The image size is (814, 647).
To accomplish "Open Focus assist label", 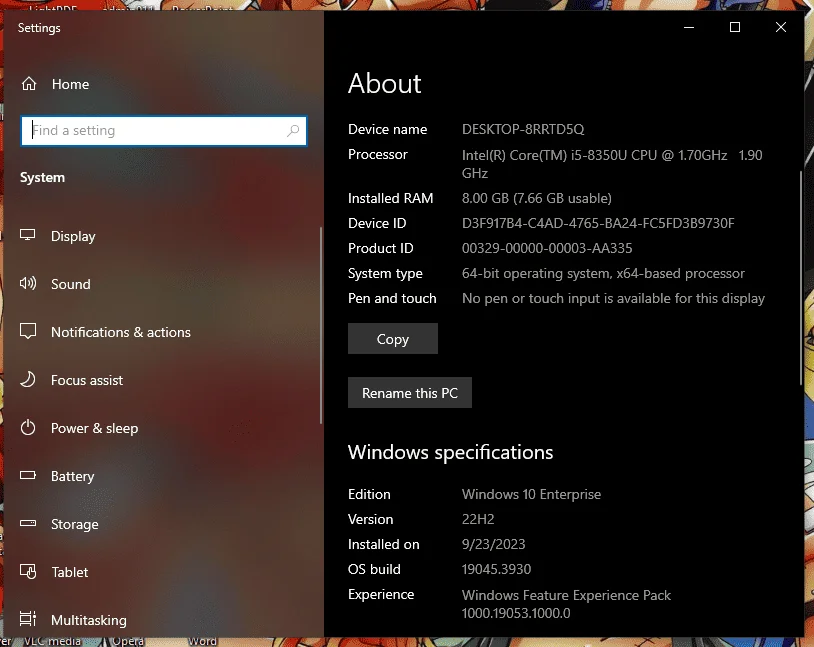I will coord(87,380).
